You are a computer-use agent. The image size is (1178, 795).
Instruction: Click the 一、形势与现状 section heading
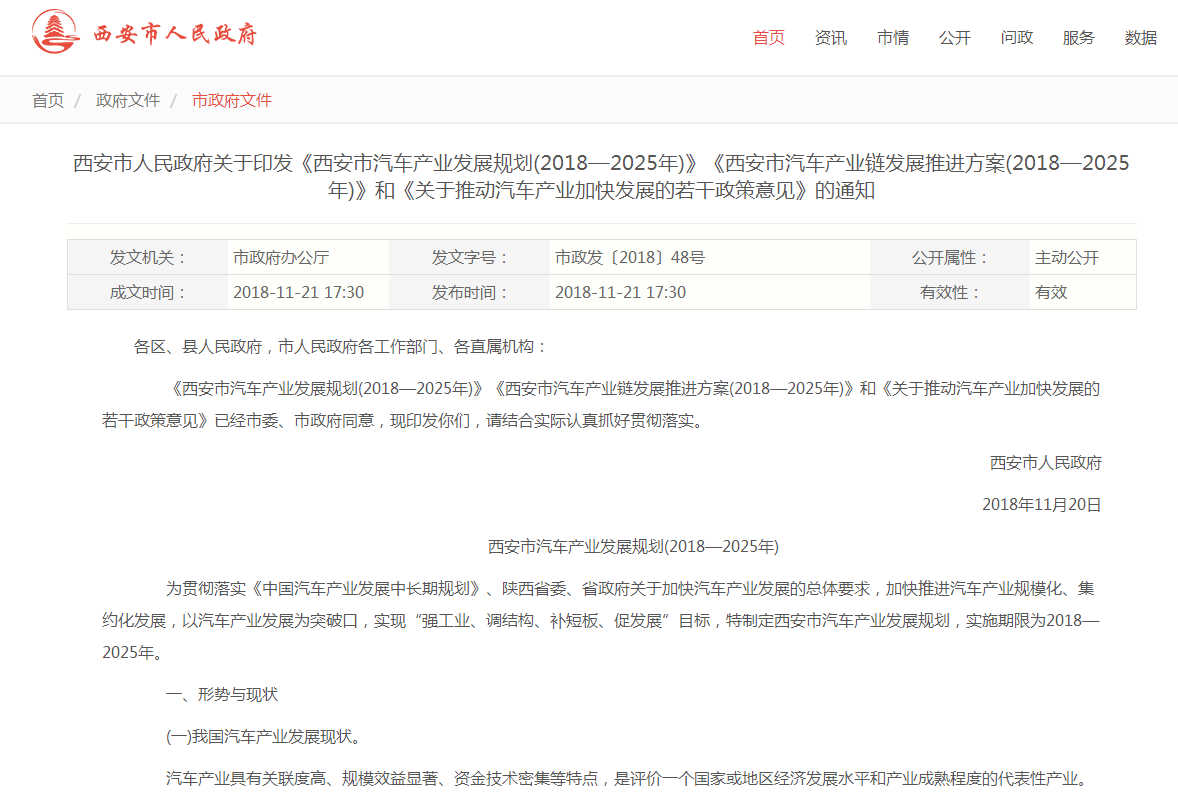click(221, 694)
